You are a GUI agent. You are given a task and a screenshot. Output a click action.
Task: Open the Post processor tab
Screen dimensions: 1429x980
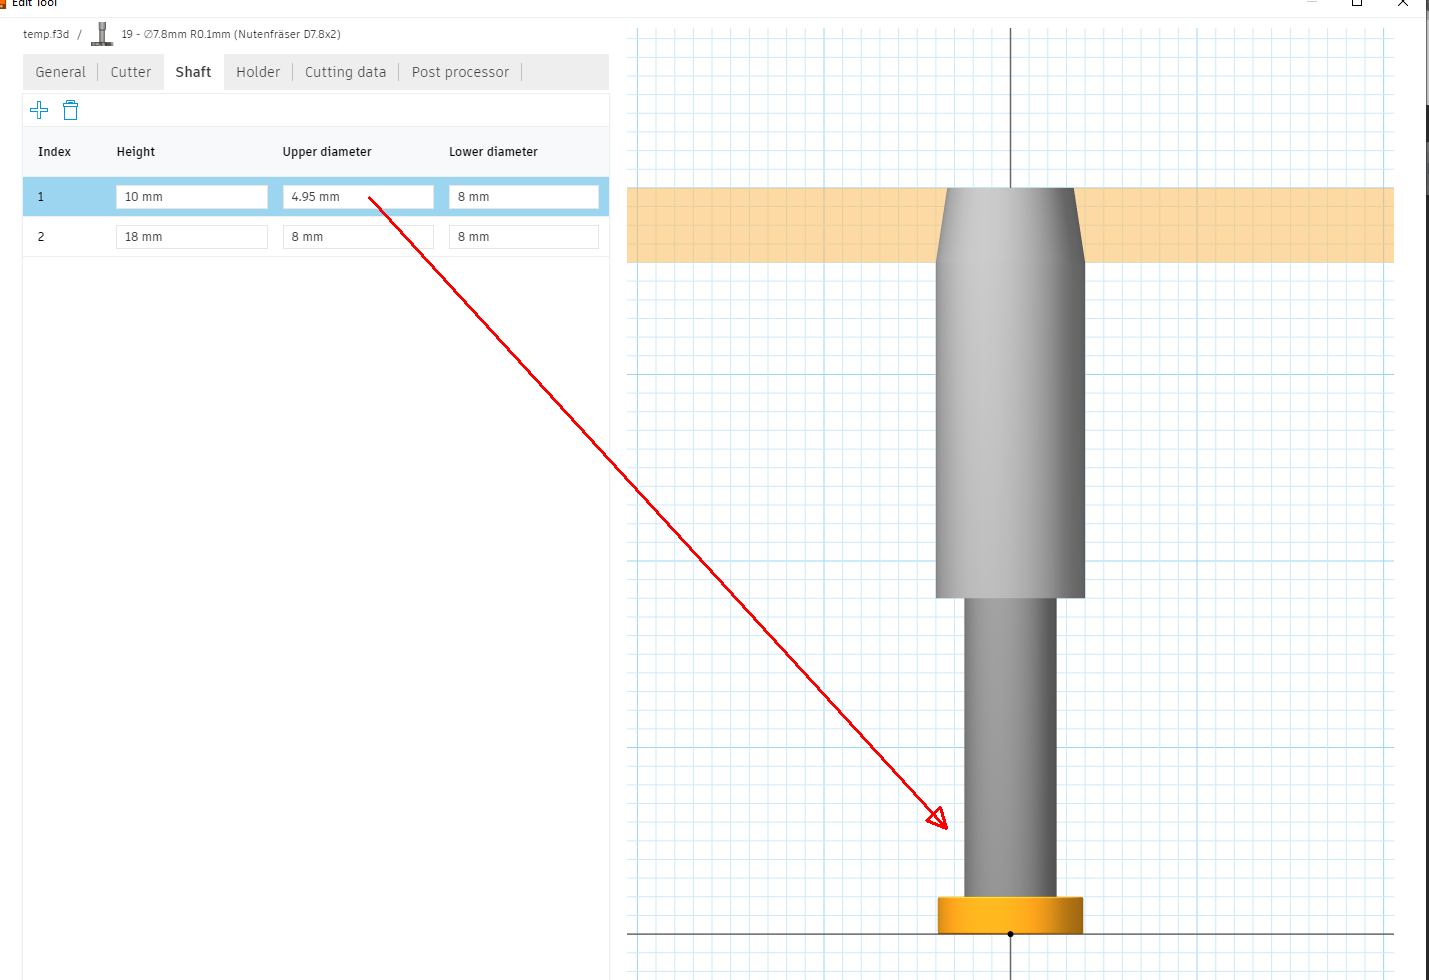coord(460,71)
